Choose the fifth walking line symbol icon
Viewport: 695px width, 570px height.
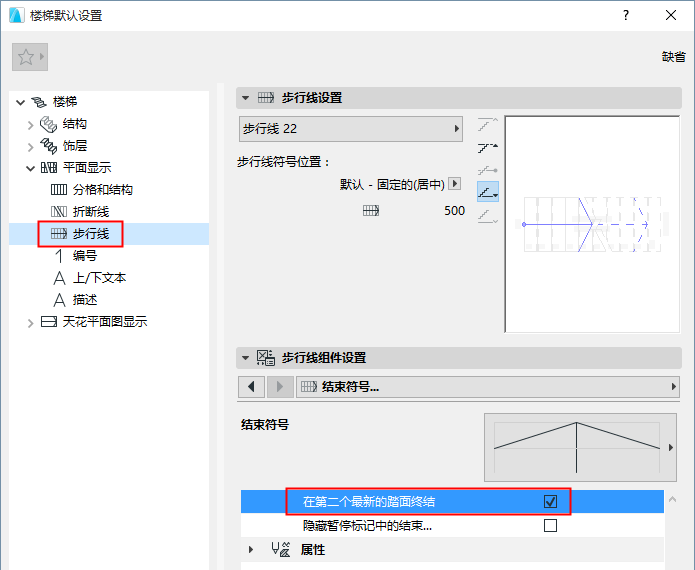[x=488, y=216]
